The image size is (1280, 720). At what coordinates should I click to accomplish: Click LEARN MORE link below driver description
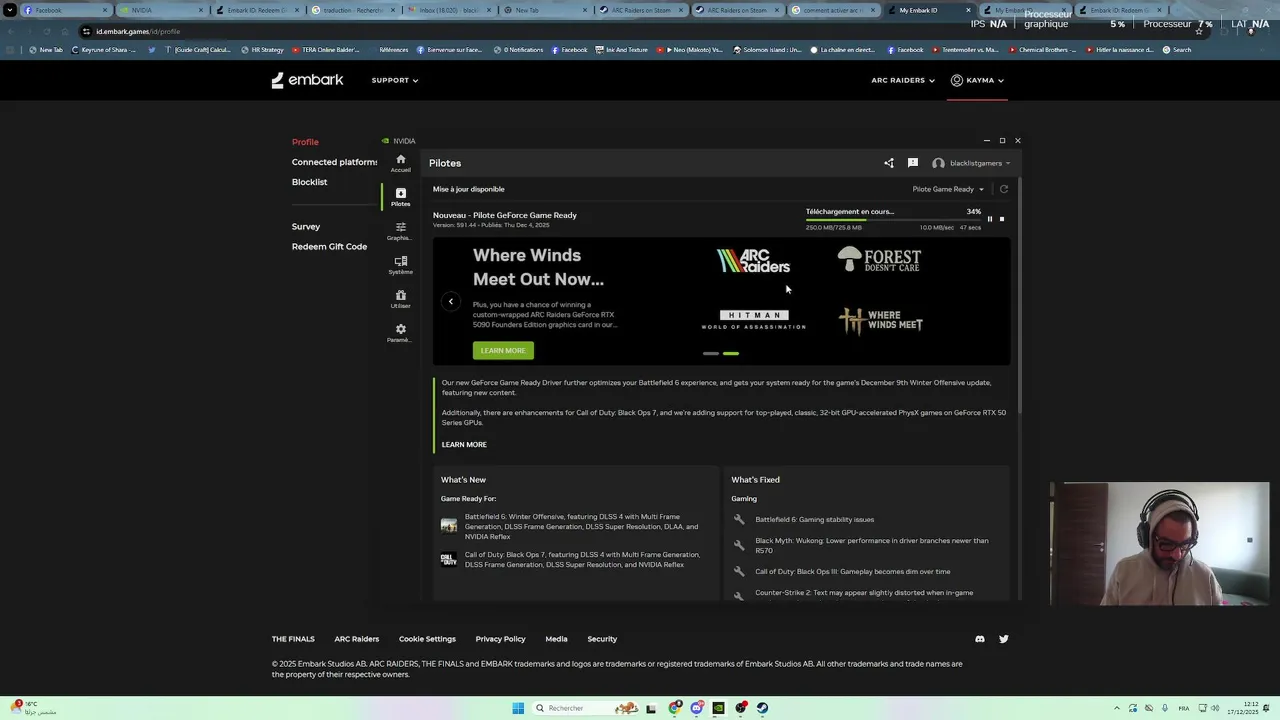(464, 445)
